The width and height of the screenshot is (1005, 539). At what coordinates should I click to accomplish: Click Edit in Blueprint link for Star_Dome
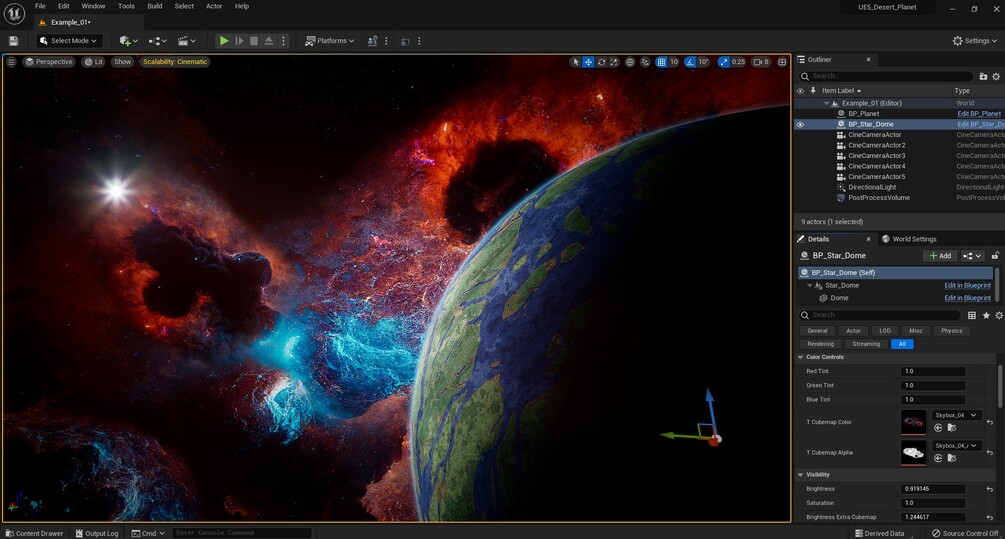967,285
